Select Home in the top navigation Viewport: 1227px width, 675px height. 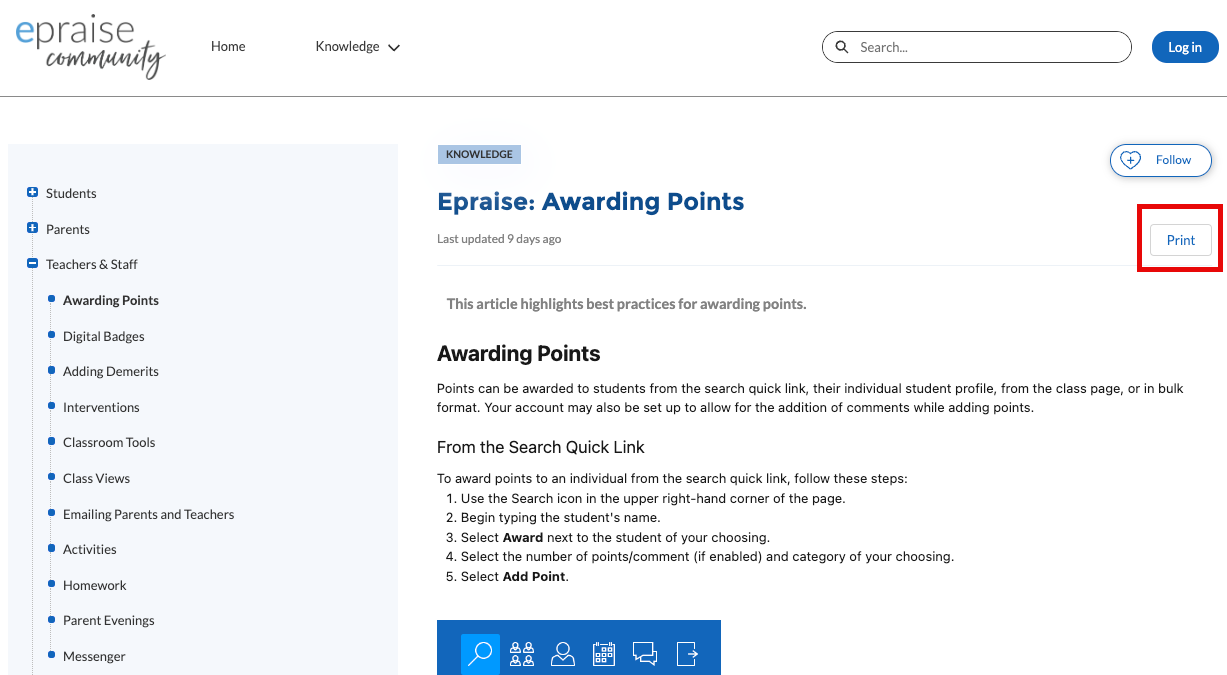pos(228,46)
